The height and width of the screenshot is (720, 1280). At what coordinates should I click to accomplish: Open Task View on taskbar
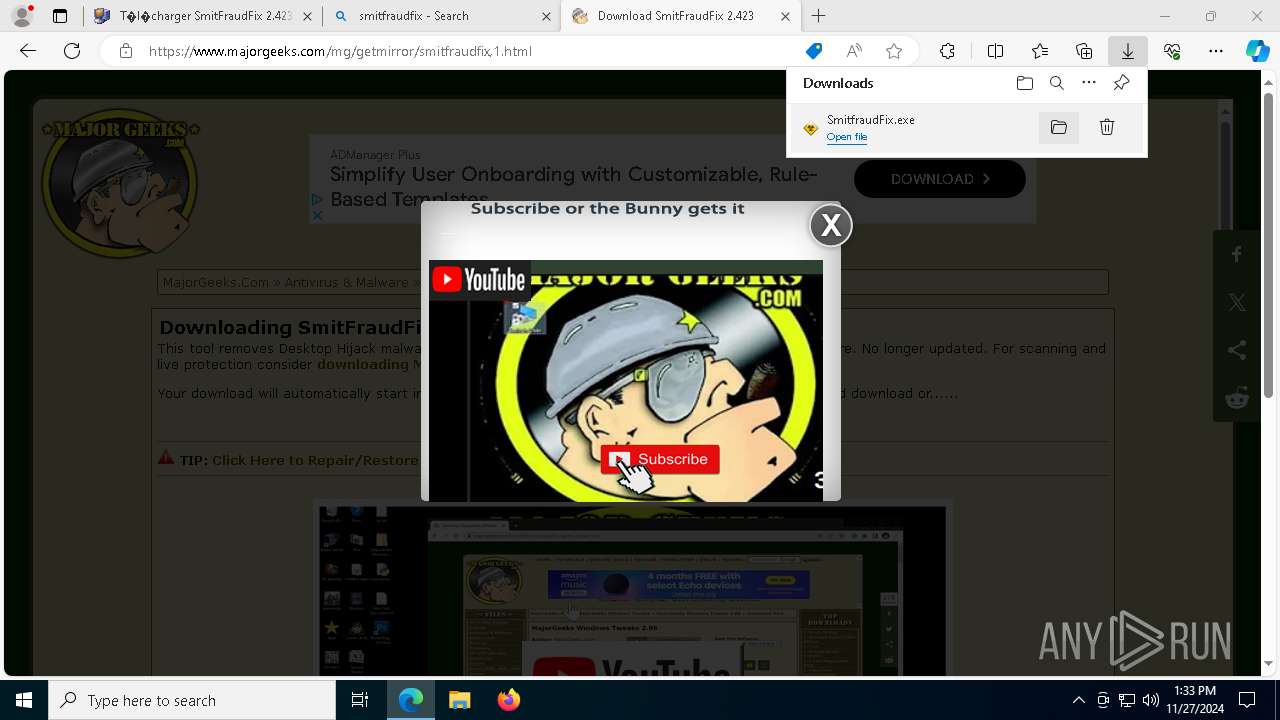(360, 700)
